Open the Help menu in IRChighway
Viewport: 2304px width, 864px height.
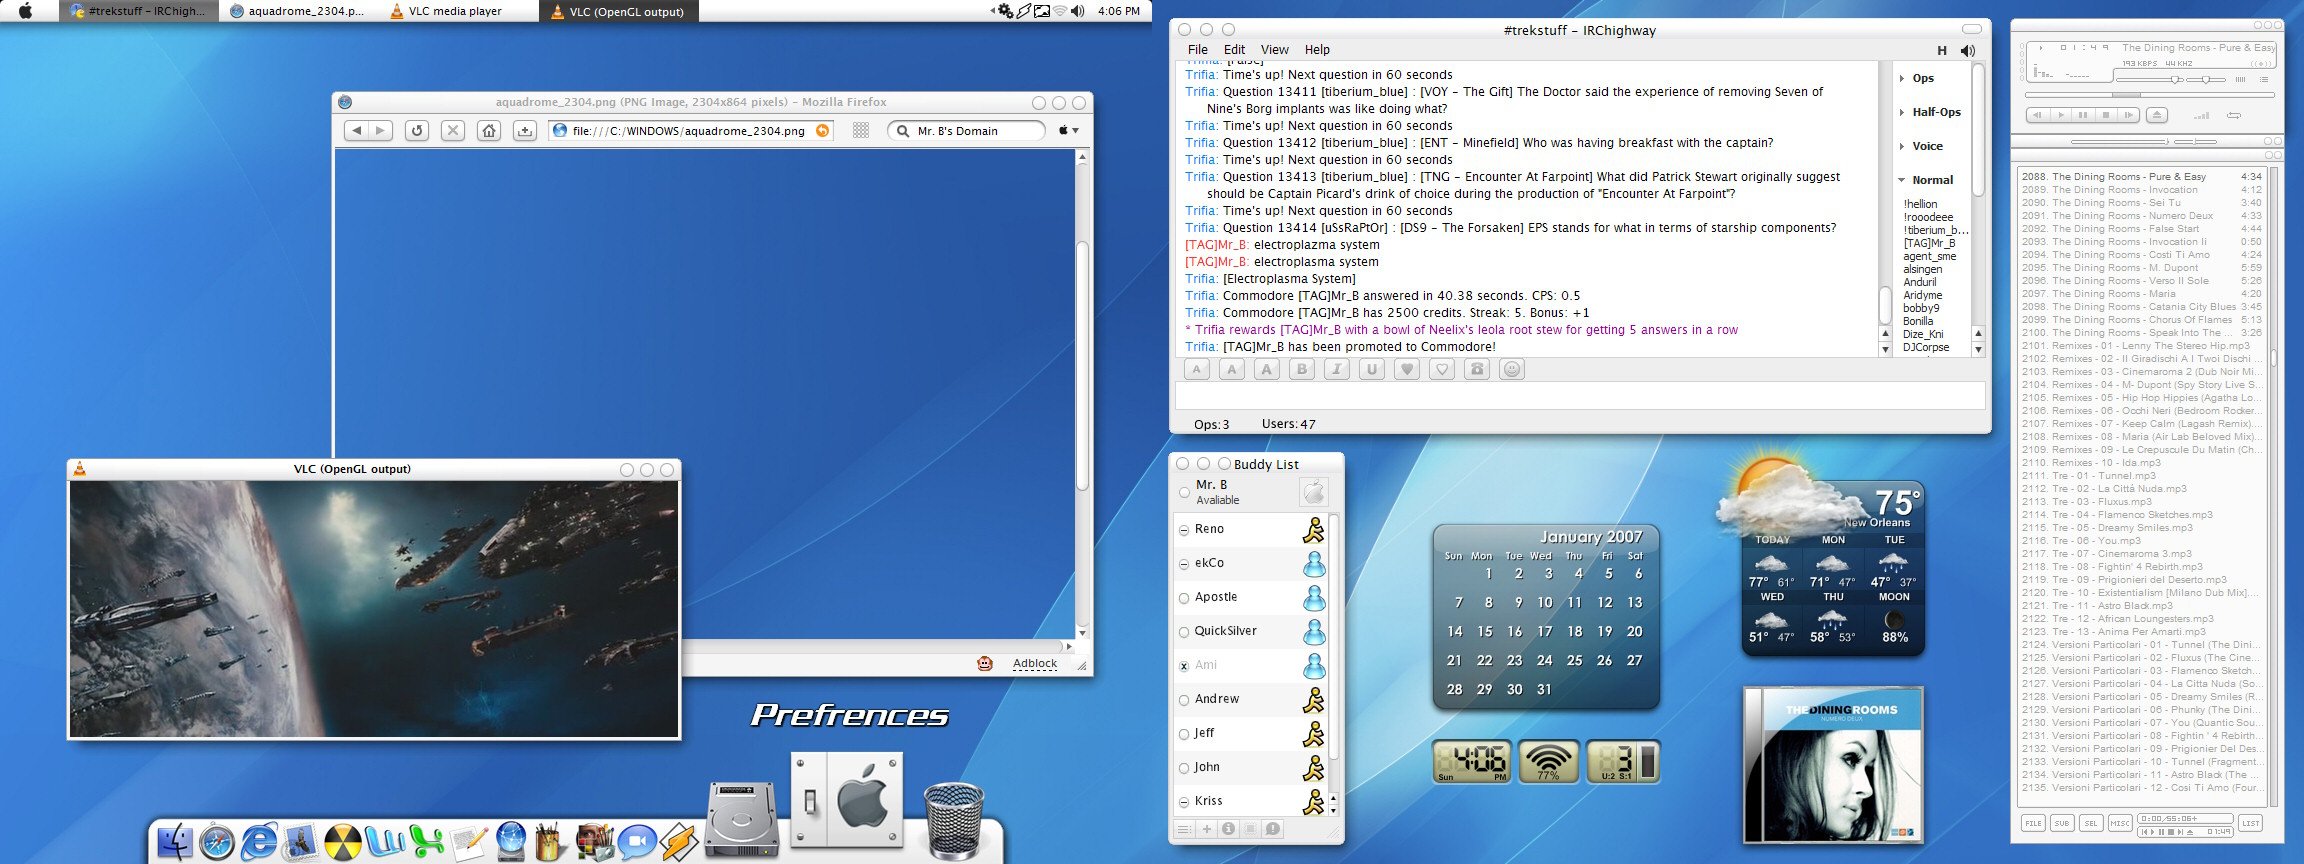[x=1317, y=49]
